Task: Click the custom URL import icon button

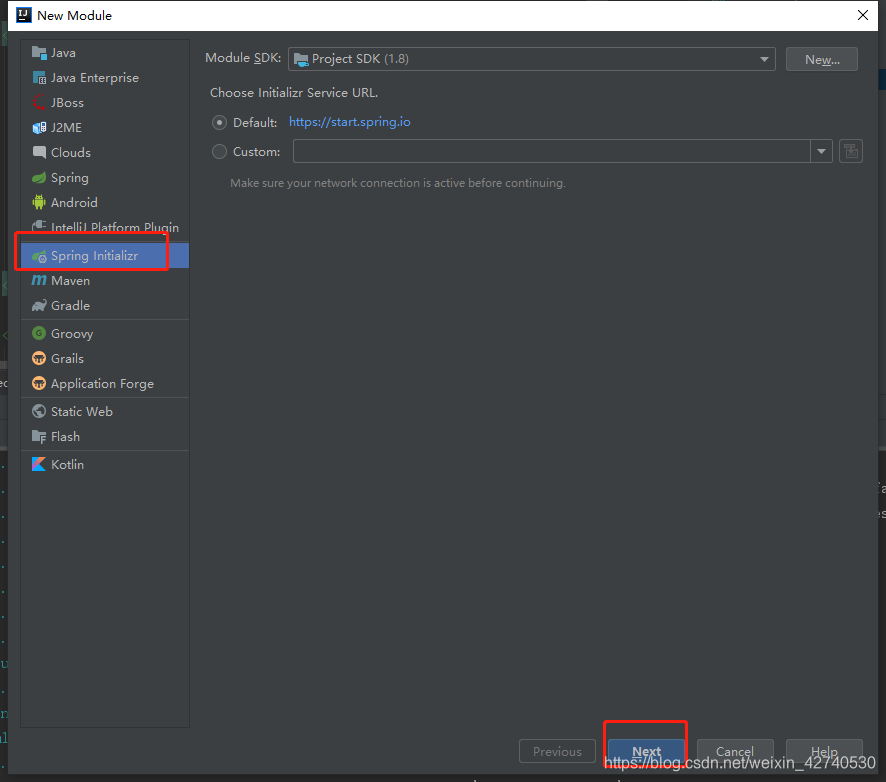Action: tap(851, 151)
